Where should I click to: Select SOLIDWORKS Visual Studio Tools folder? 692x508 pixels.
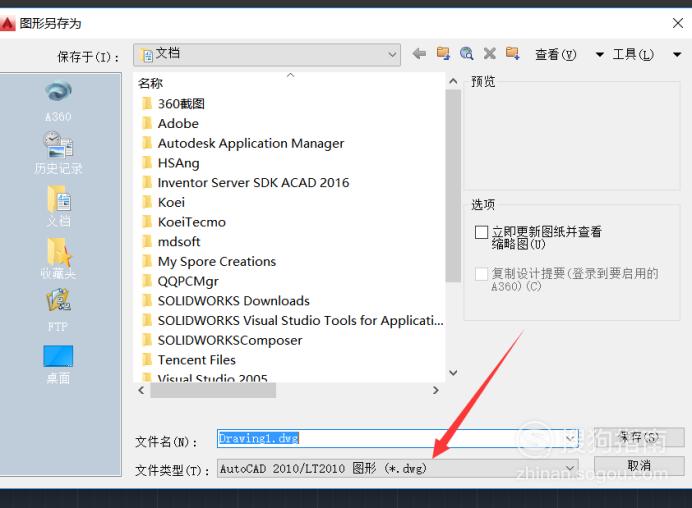293,320
